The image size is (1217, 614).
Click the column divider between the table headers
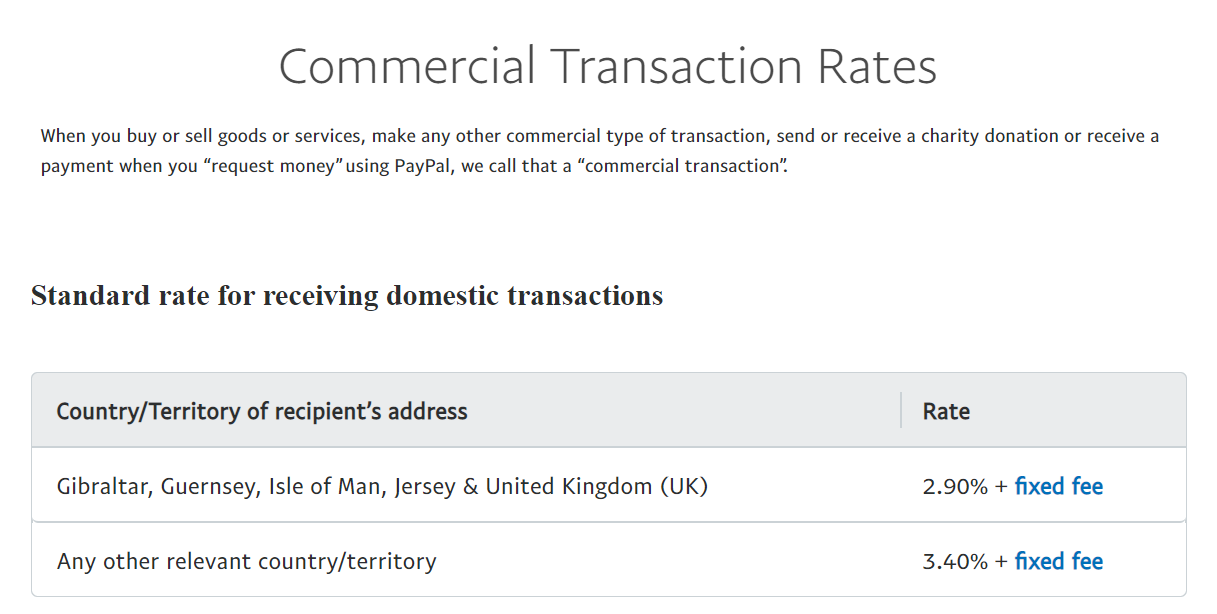coord(901,410)
